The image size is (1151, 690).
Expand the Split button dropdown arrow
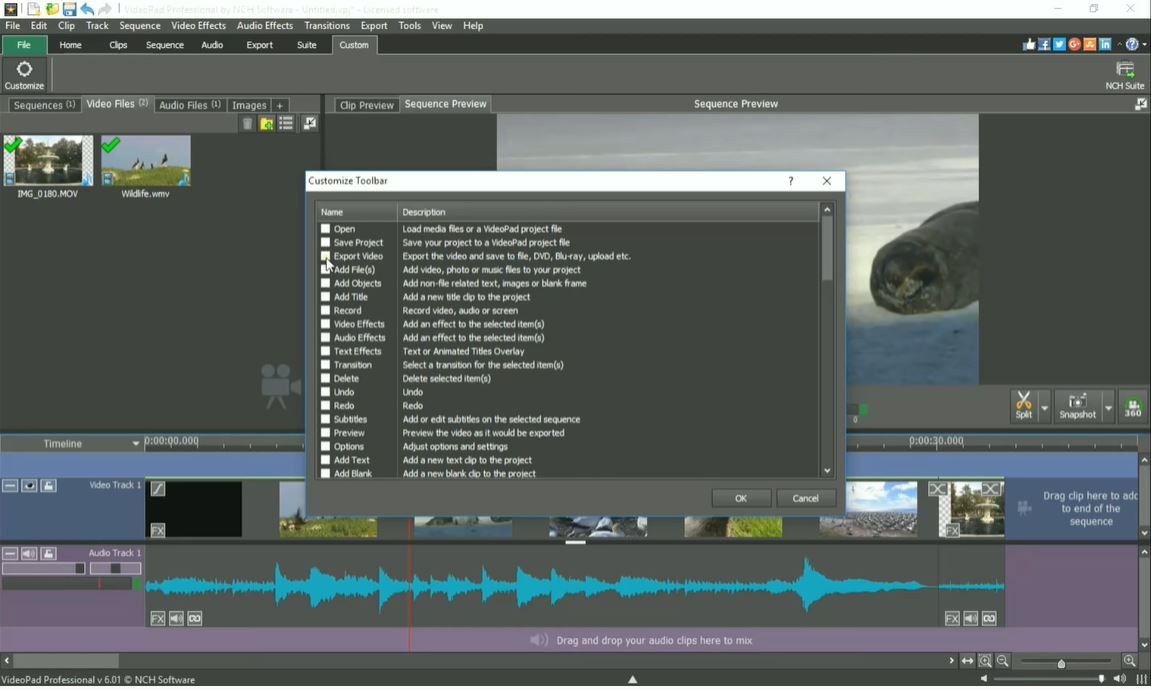coord(1044,408)
